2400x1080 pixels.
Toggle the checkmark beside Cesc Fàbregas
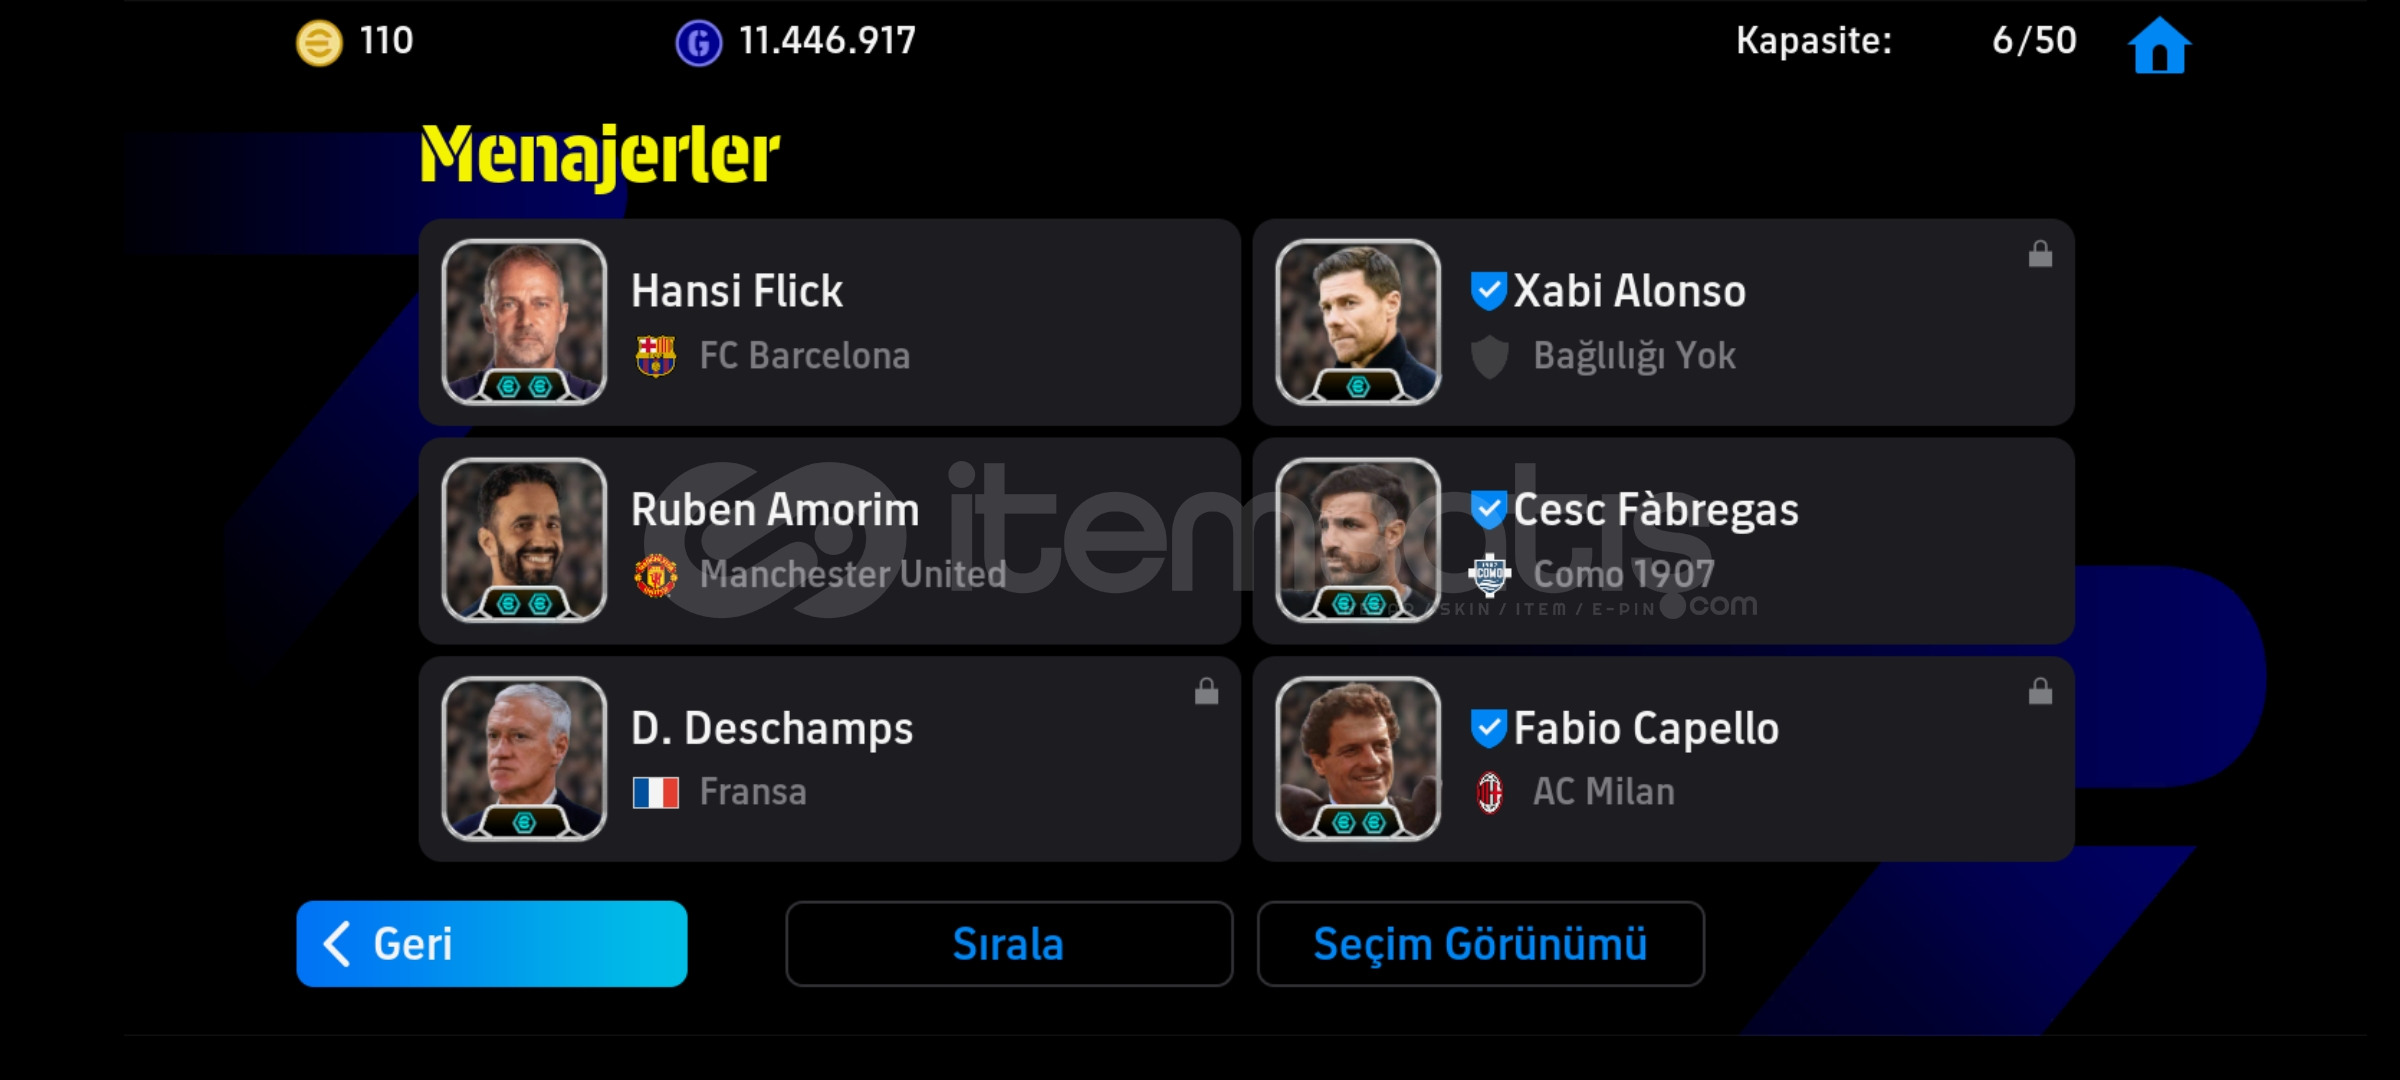1488,510
